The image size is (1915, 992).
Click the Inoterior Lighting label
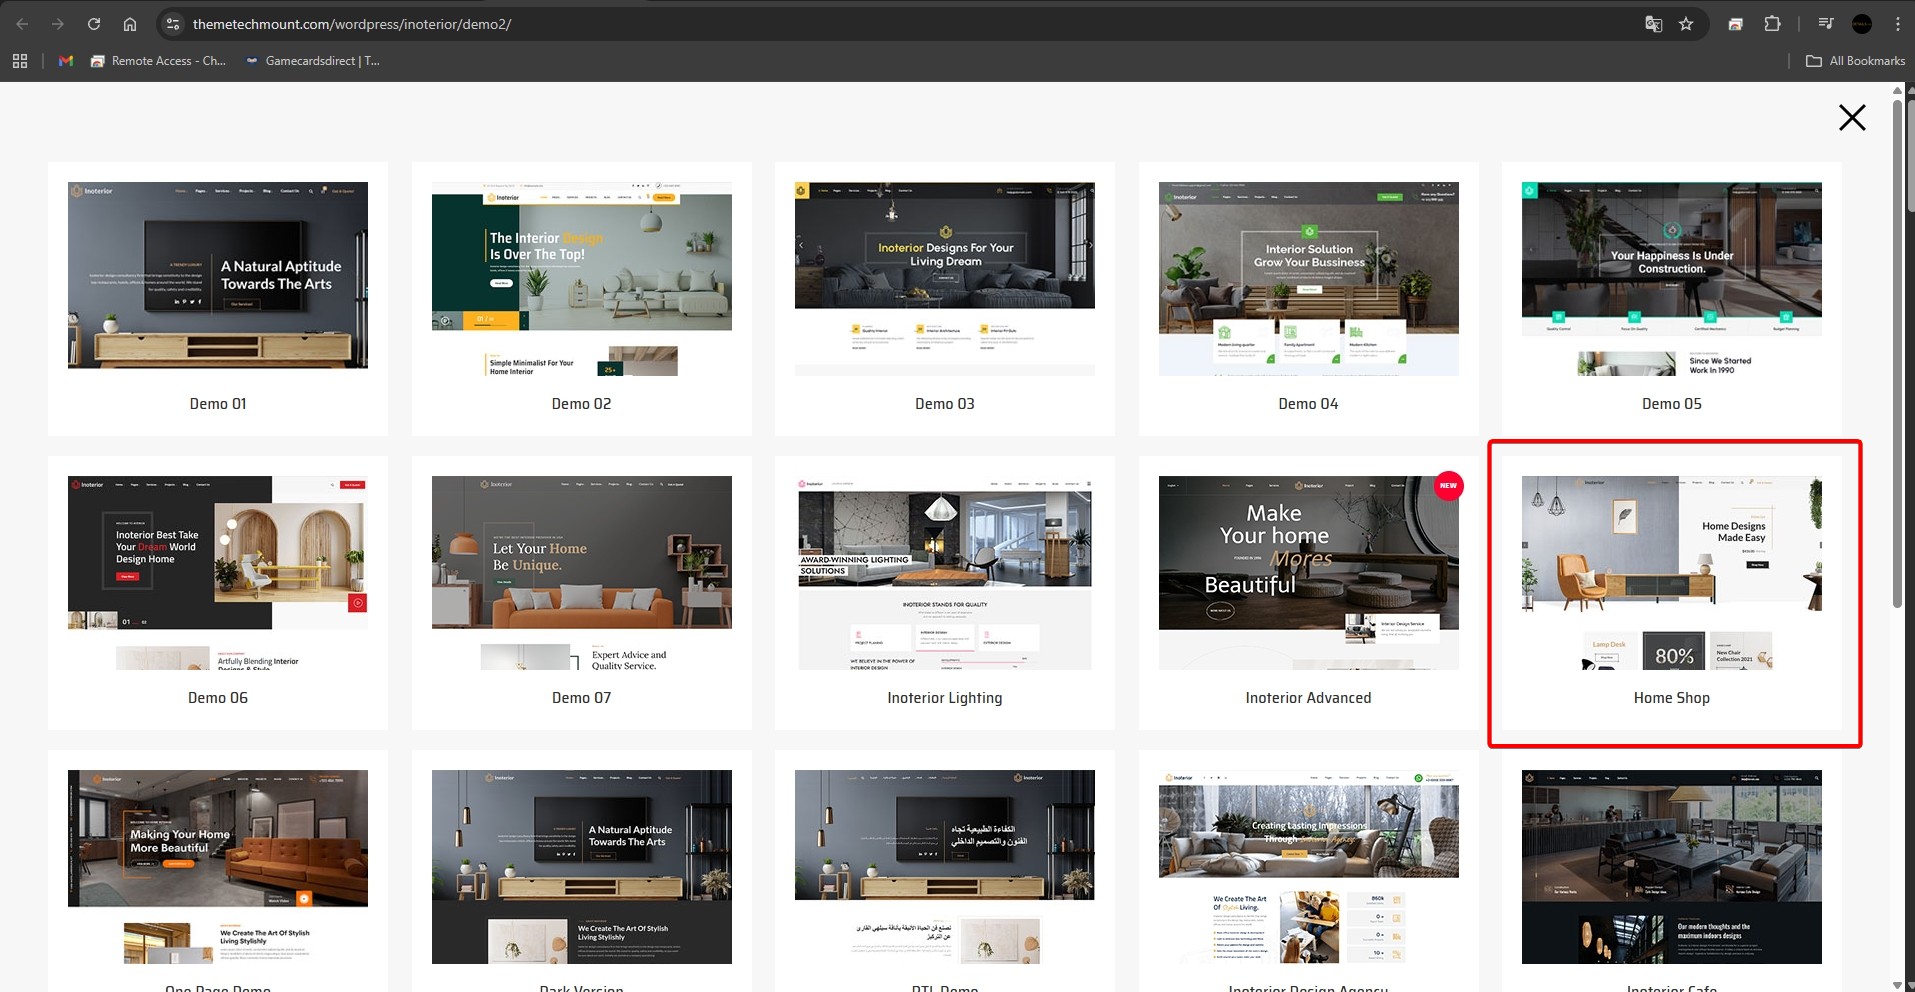[944, 698]
